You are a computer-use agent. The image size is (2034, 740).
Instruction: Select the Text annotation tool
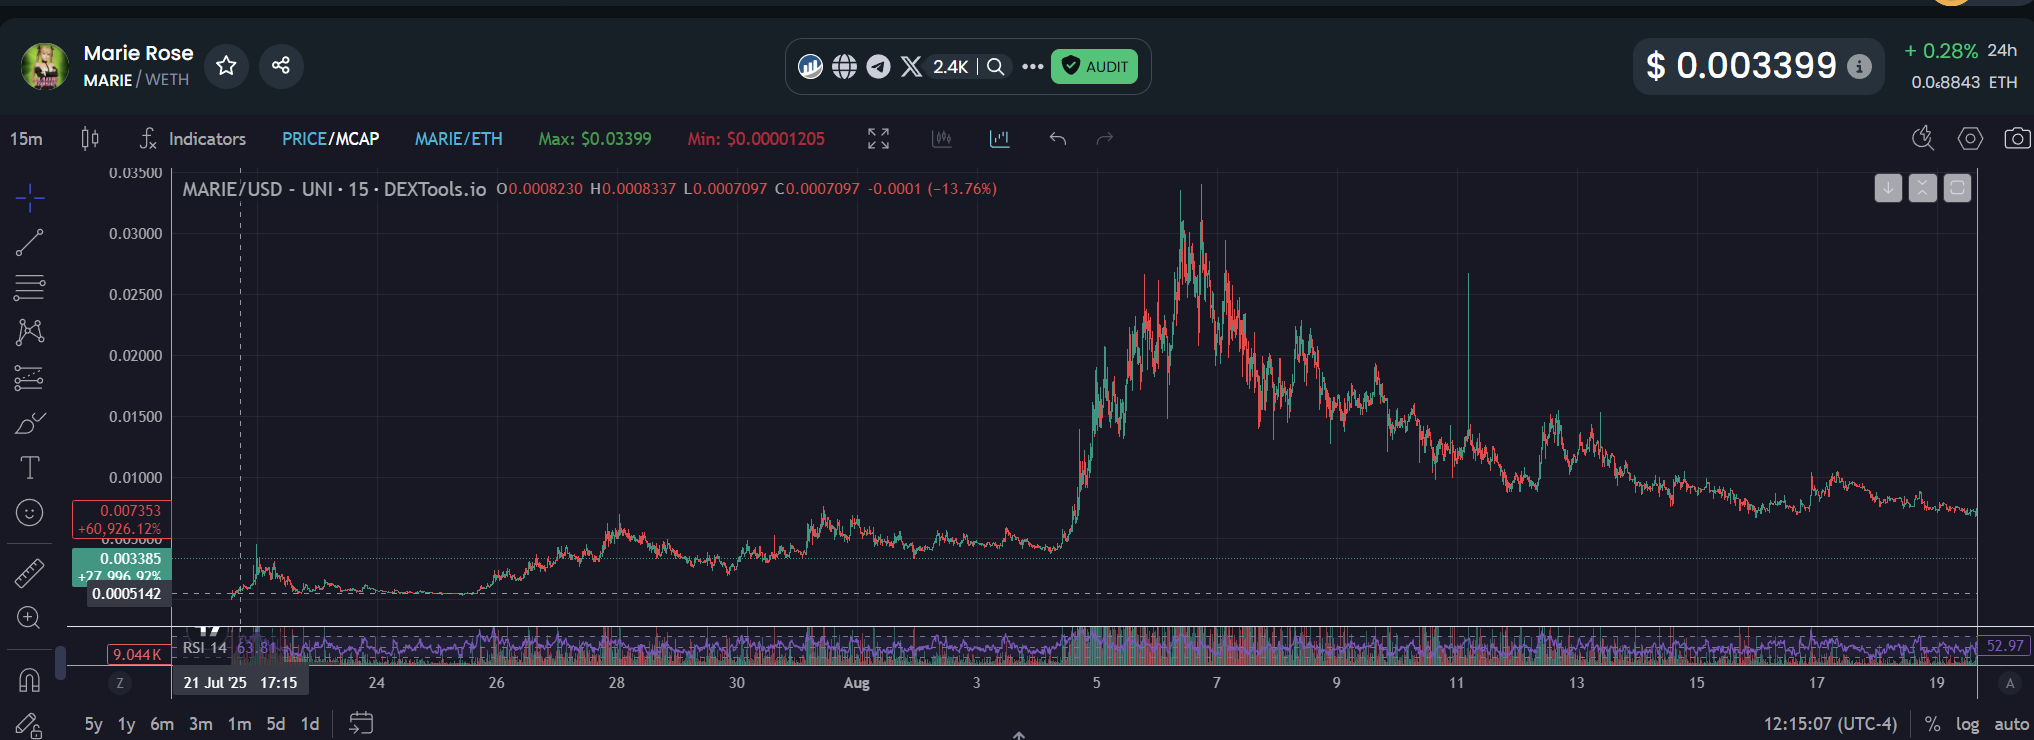click(x=30, y=467)
